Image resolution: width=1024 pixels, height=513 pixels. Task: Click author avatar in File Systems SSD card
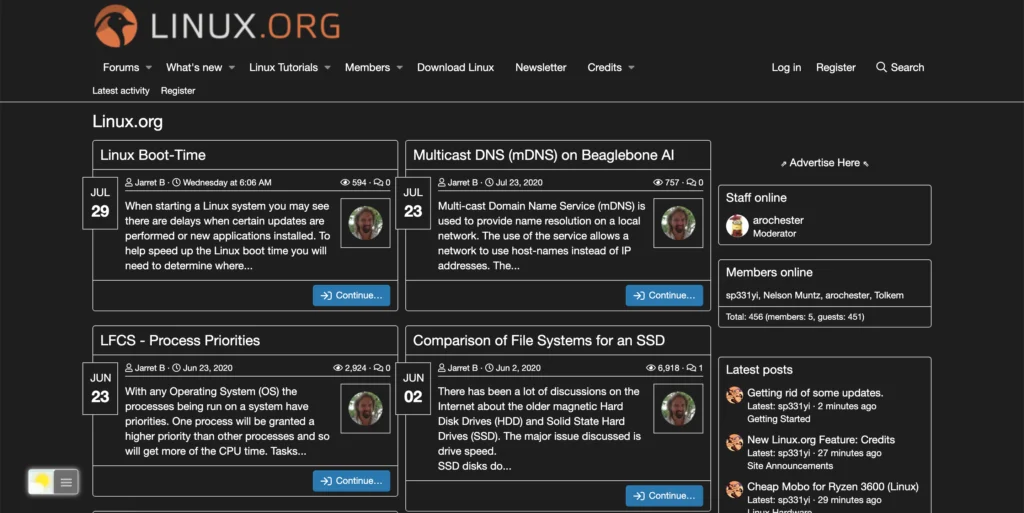coord(678,409)
